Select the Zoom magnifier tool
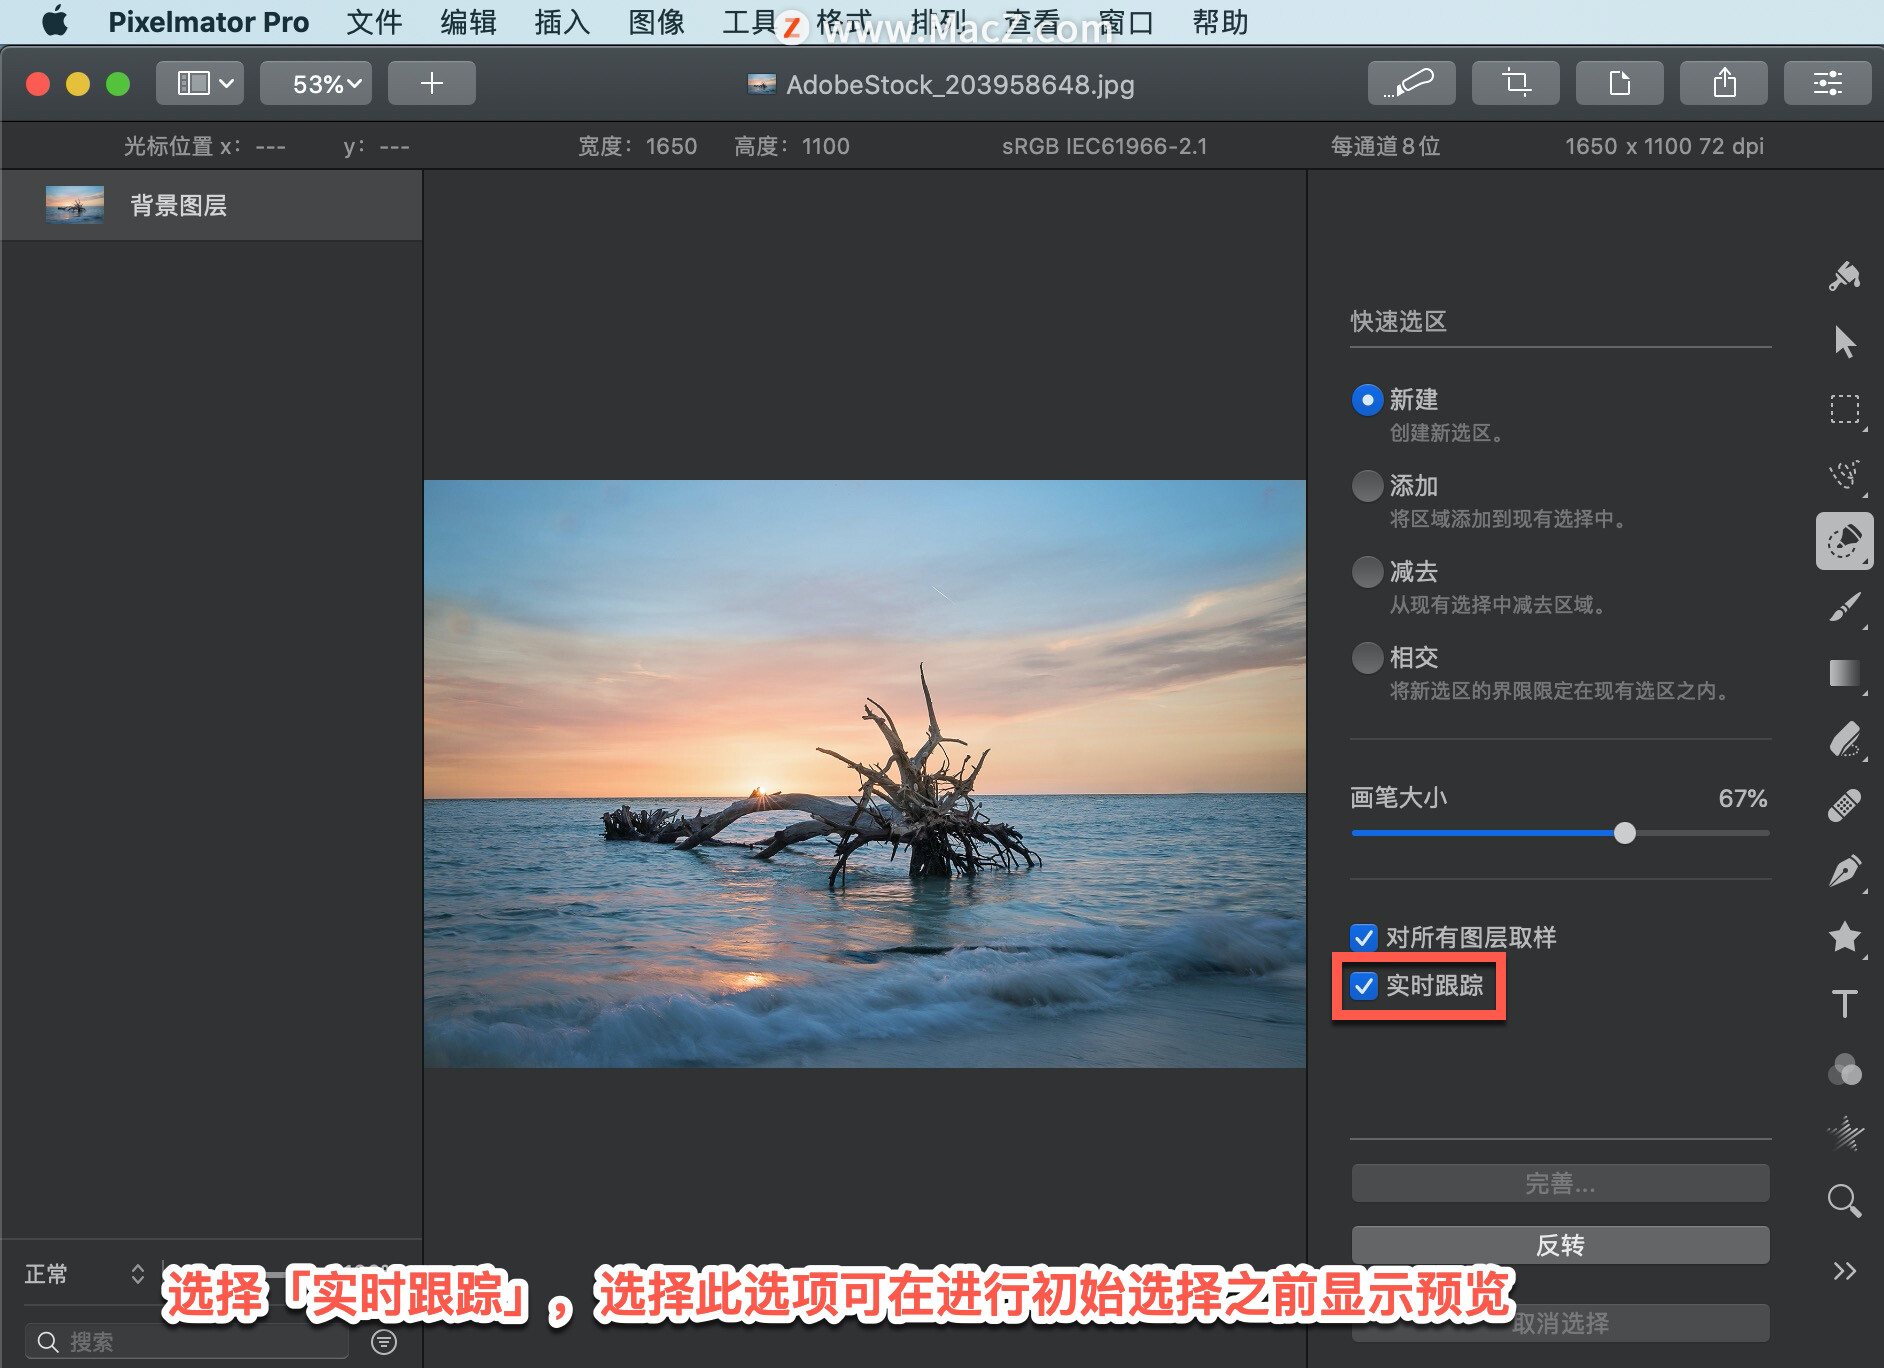Screen dimensions: 1884x1368 (x=1844, y=1200)
